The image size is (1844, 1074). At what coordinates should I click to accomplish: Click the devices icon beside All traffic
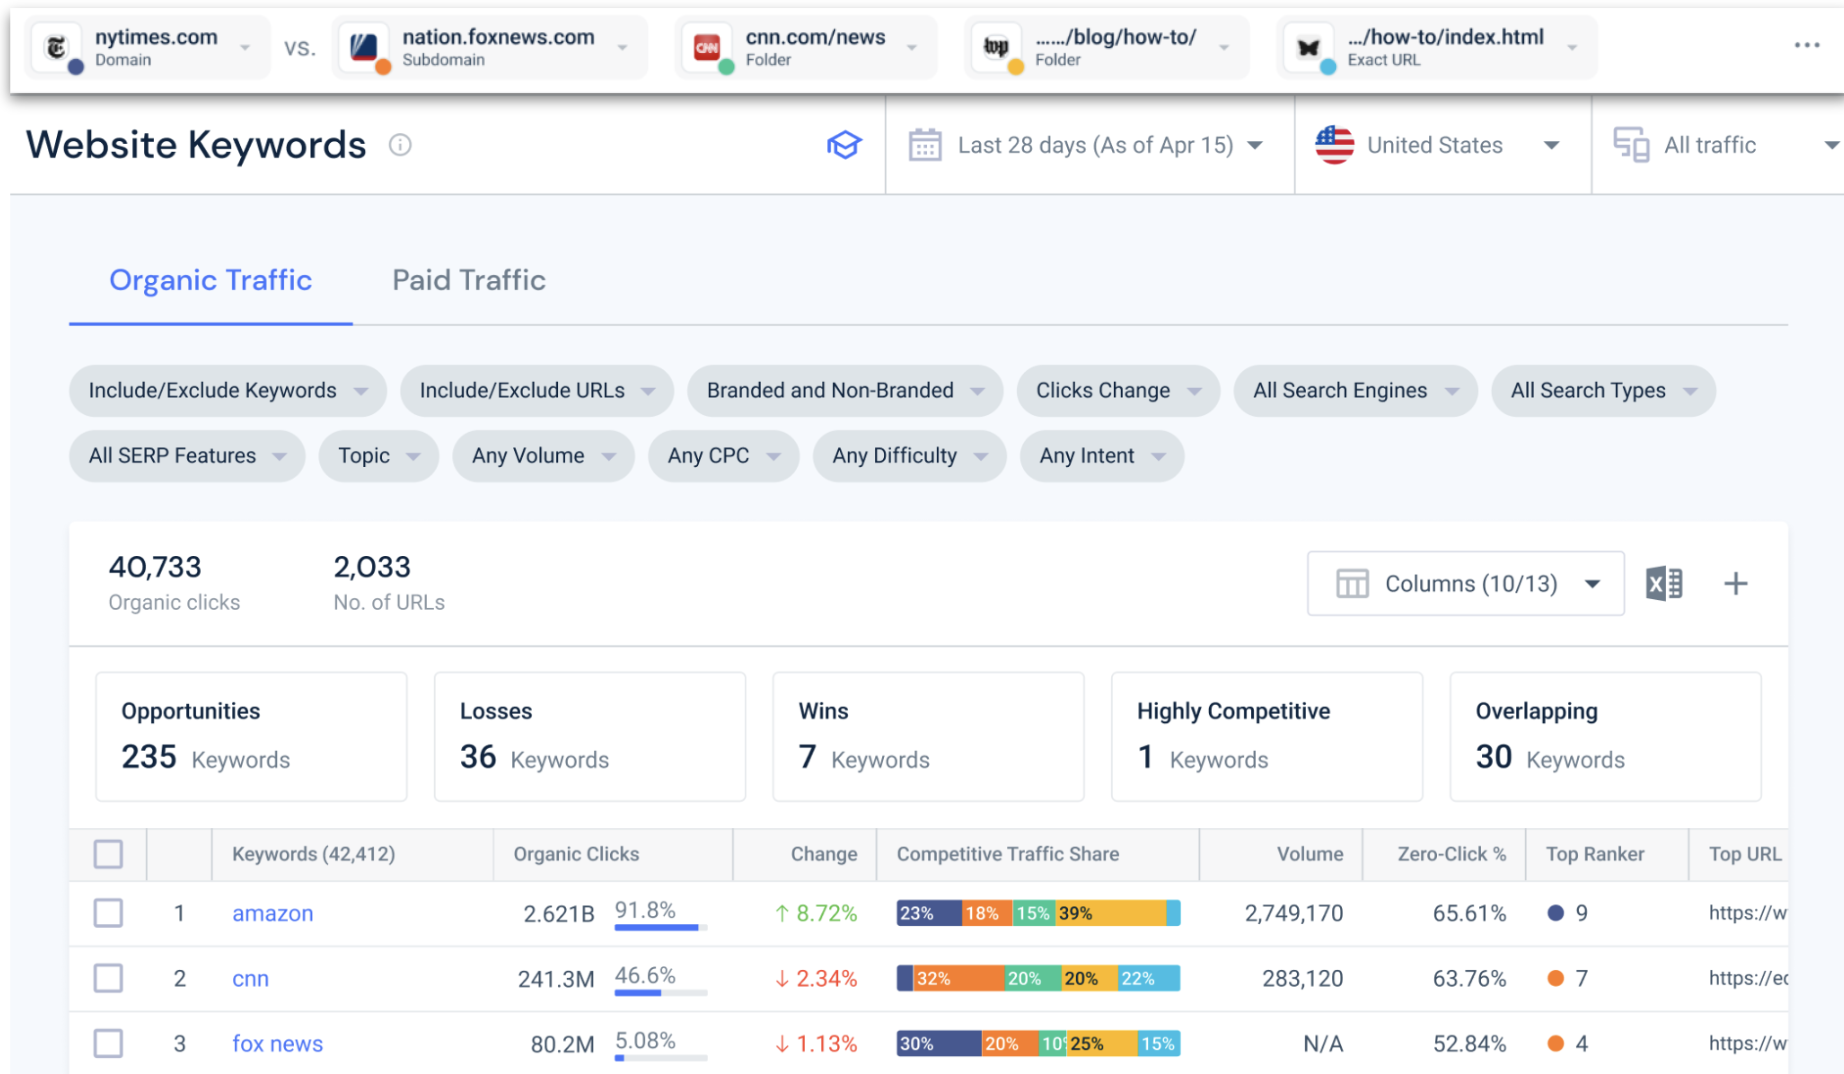tap(1631, 145)
